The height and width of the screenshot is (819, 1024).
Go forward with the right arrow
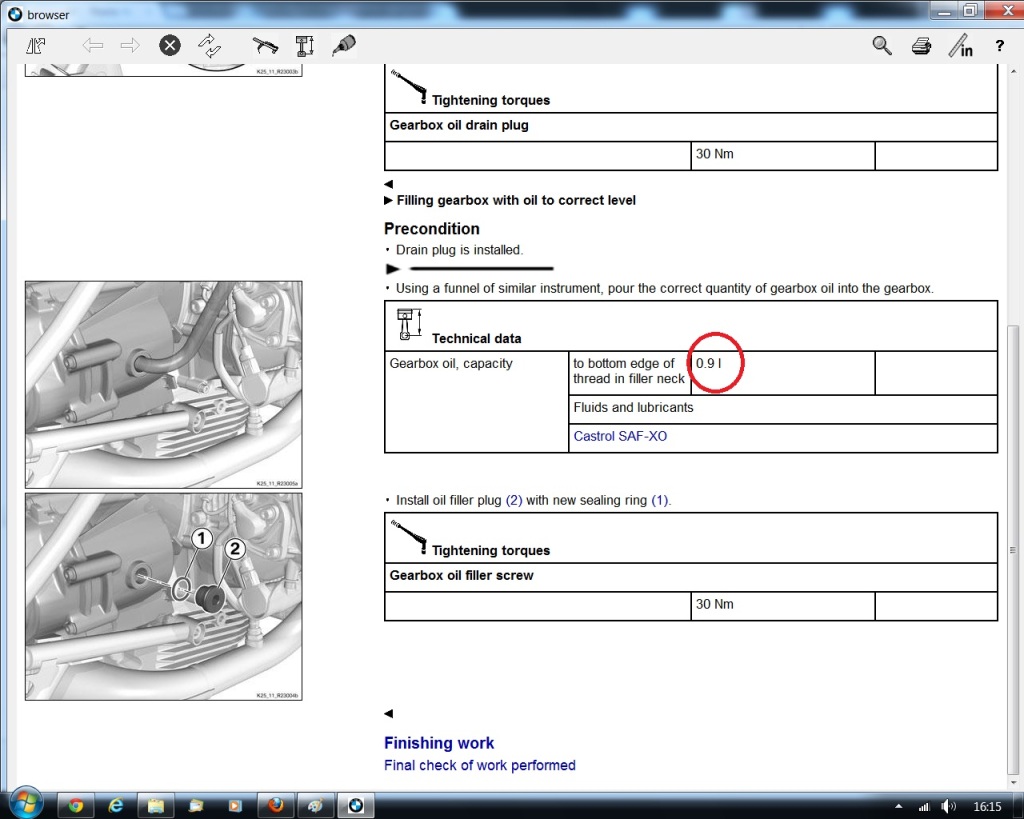pos(131,46)
